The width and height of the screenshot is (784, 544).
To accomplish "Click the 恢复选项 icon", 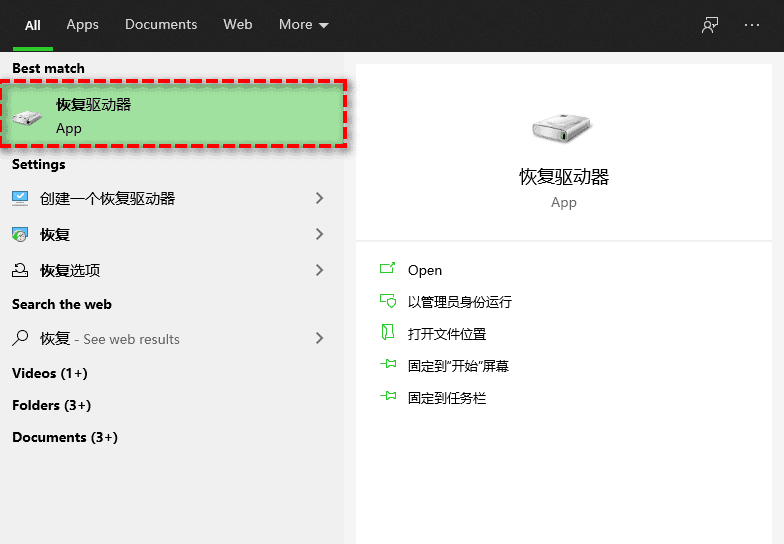I will [20, 270].
